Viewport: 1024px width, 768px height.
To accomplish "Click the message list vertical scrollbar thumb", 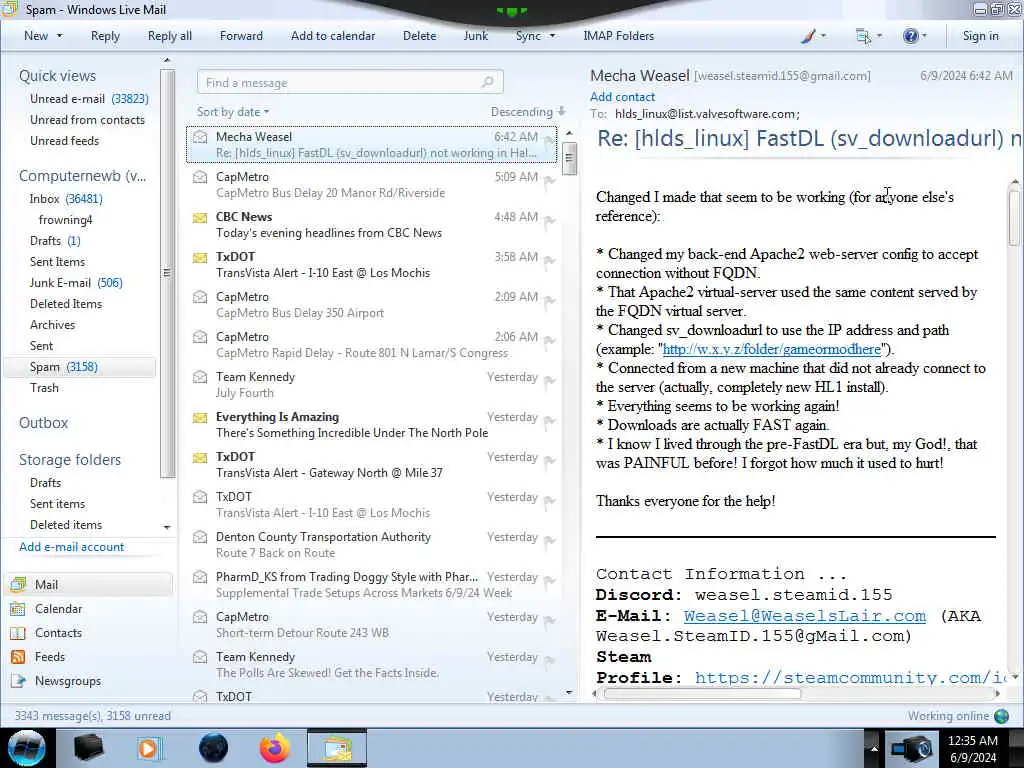I will (569, 157).
